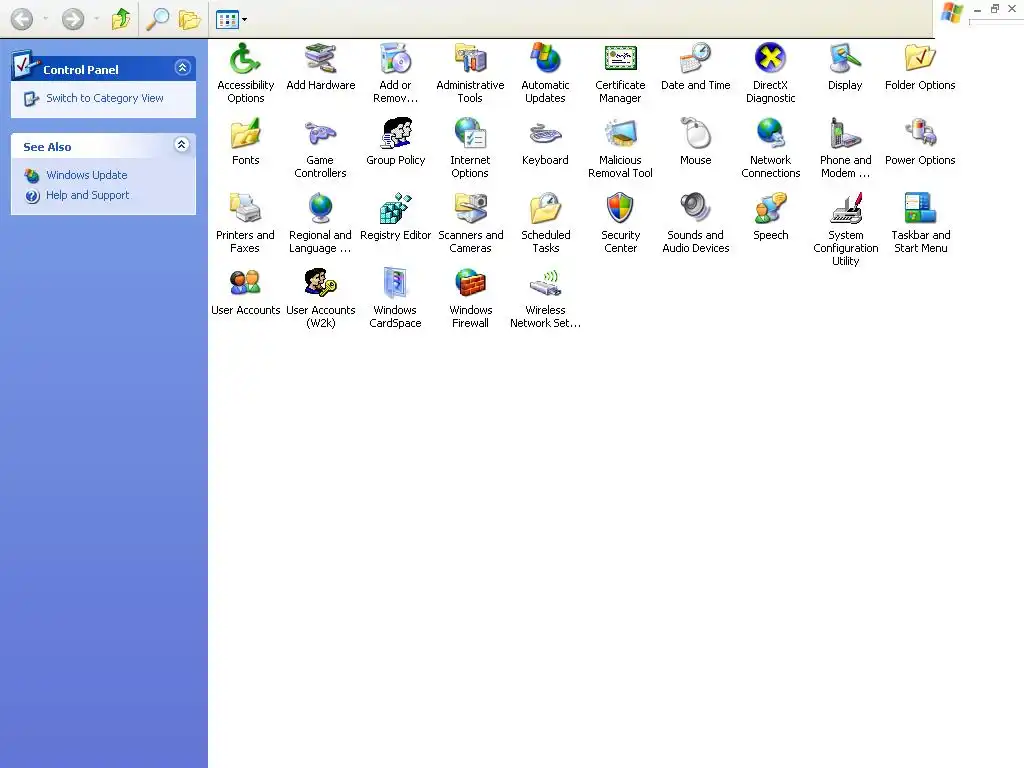
Task: Open Regional and Language options icon
Action: point(321,209)
